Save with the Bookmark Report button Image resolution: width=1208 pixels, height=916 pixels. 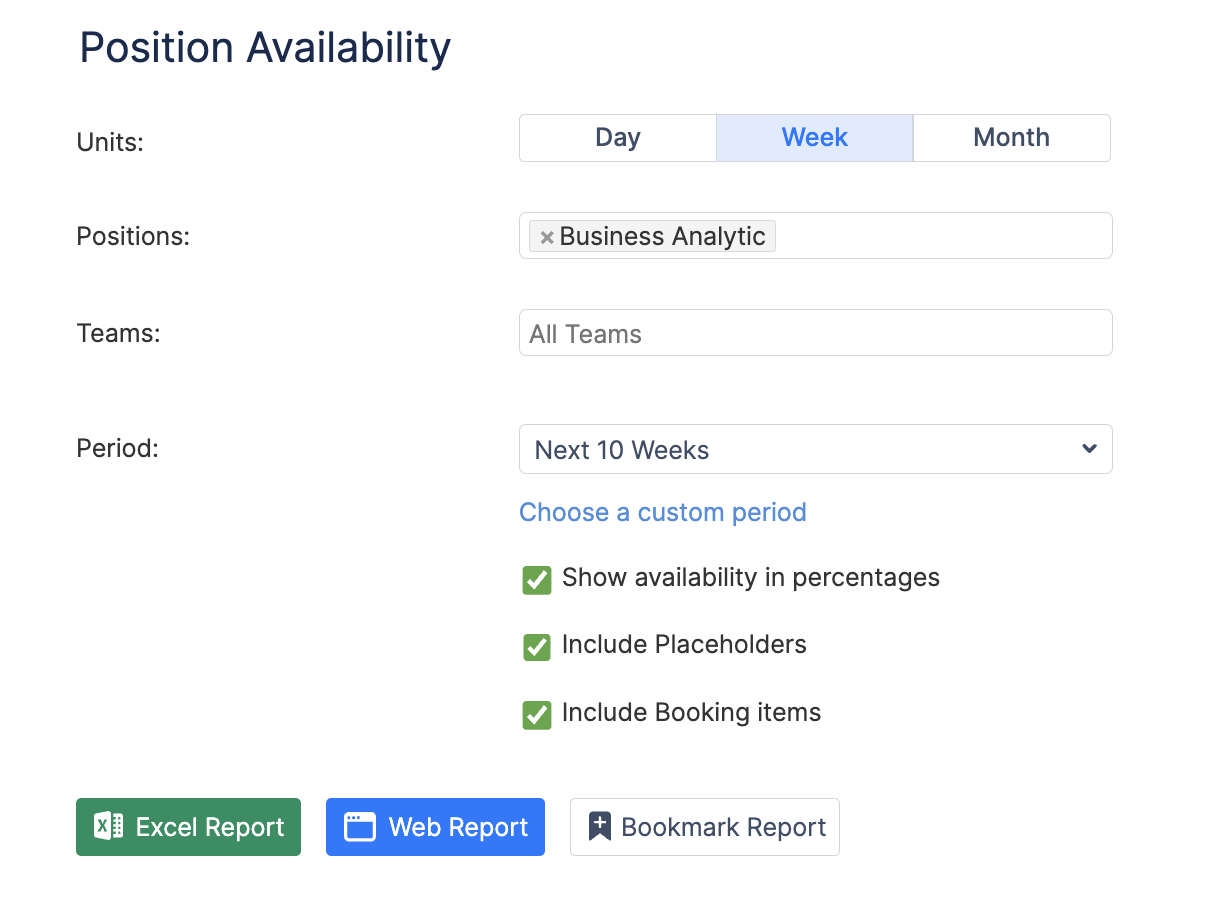(x=704, y=827)
